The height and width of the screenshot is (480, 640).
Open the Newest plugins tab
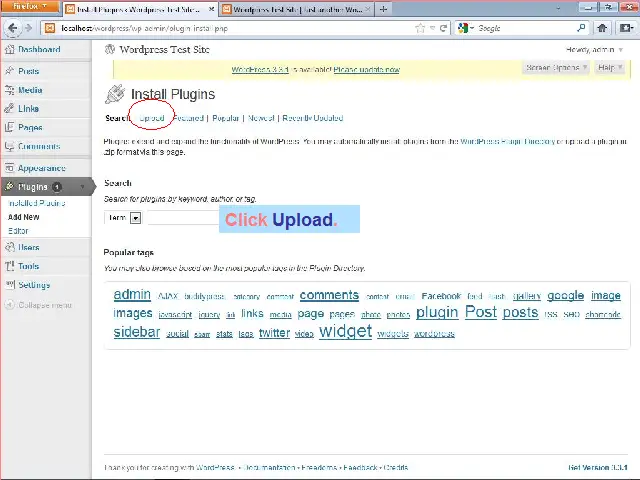261,118
